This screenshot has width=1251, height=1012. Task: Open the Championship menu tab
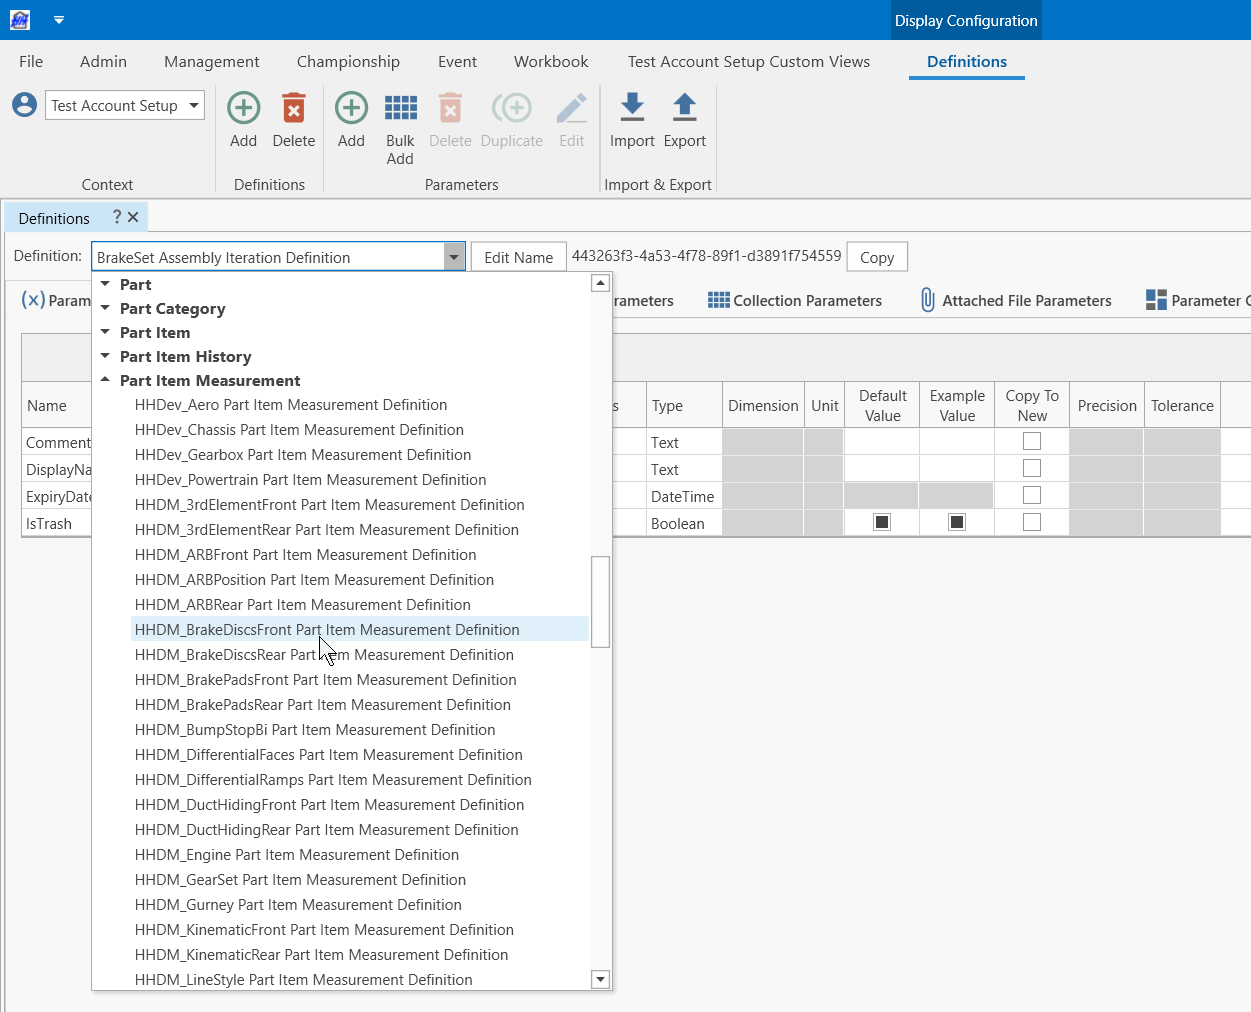[x=348, y=62]
